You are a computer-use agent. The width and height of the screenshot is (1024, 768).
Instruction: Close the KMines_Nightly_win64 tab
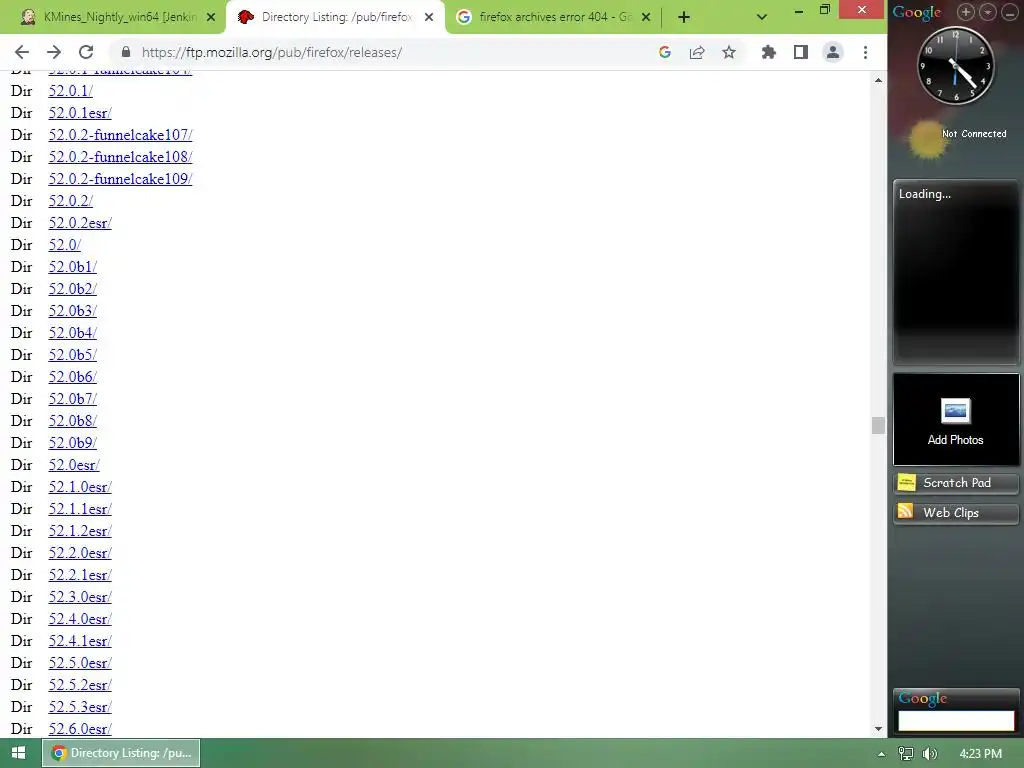211,17
